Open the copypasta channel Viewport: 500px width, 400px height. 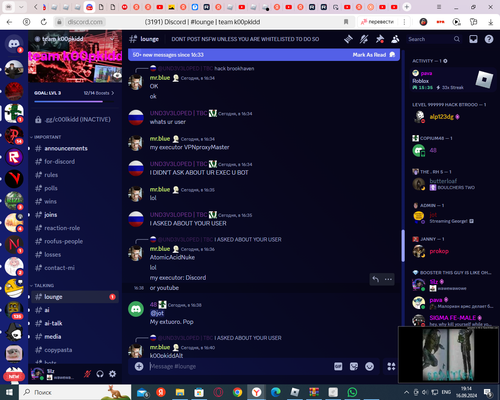tap(75, 350)
